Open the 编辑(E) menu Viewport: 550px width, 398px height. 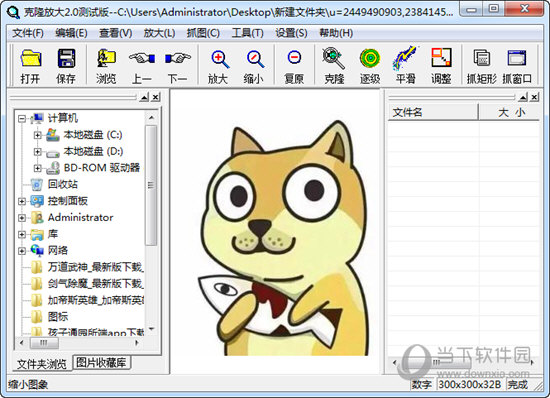click(72, 33)
